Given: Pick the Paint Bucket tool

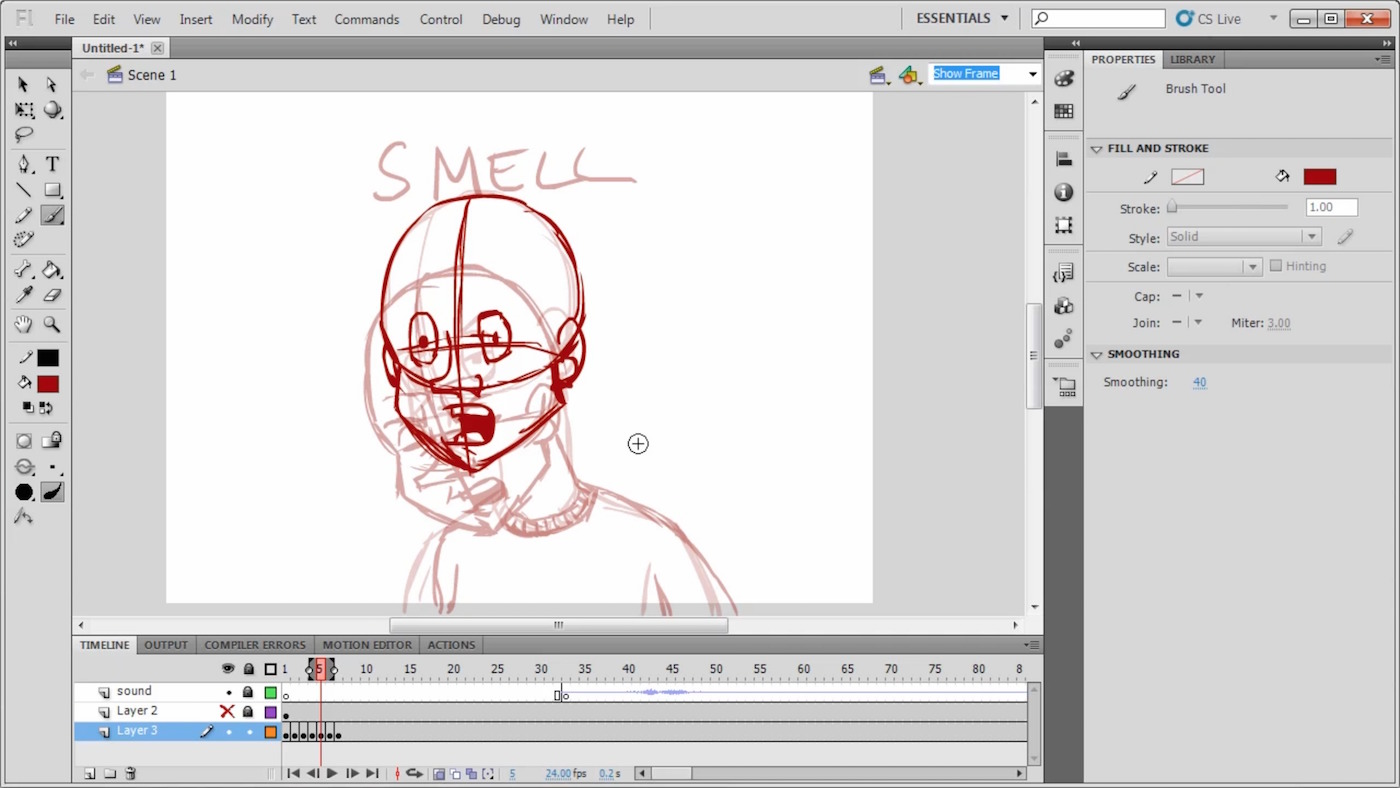Looking at the screenshot, I should pyautogui.click(x=52, y=270).
